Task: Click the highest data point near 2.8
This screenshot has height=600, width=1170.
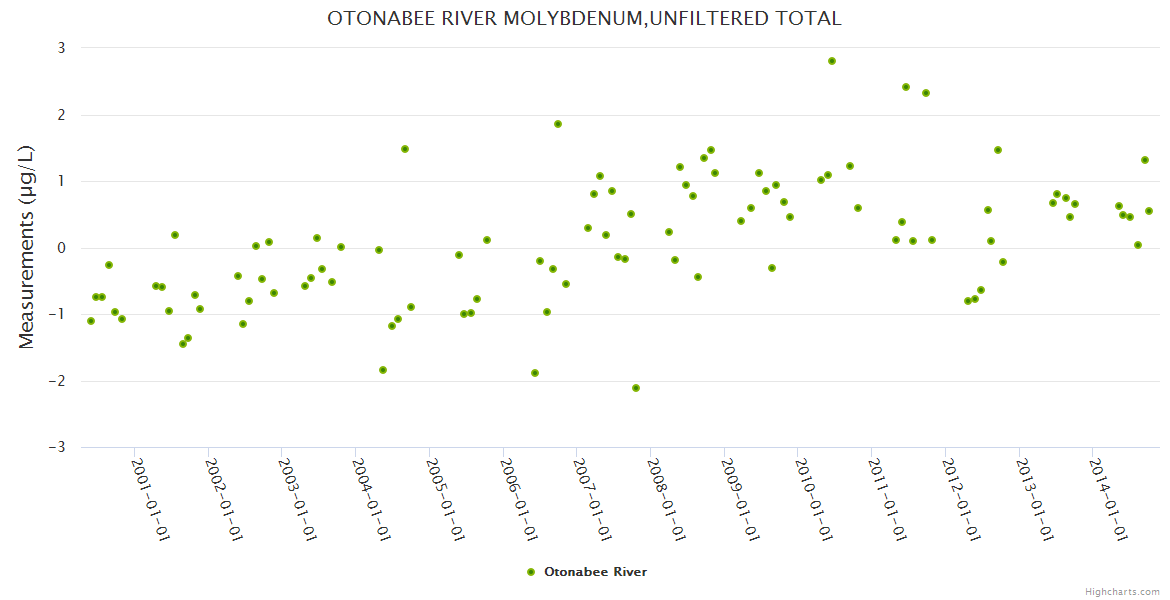Action: point(832,61)
